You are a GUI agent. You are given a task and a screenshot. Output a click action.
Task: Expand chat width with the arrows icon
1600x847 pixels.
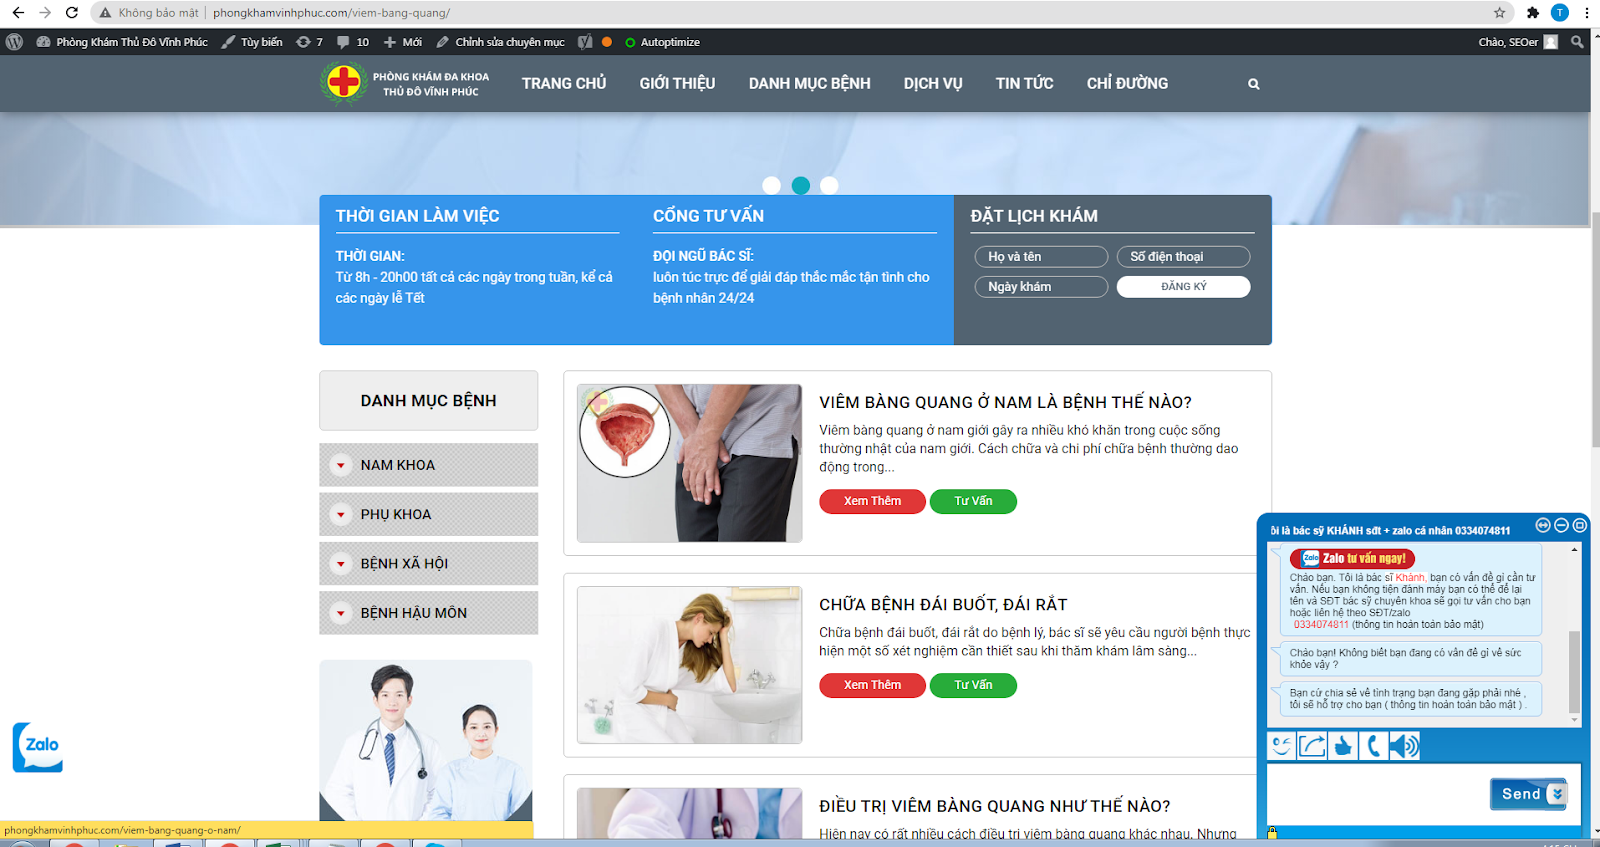1543,525
